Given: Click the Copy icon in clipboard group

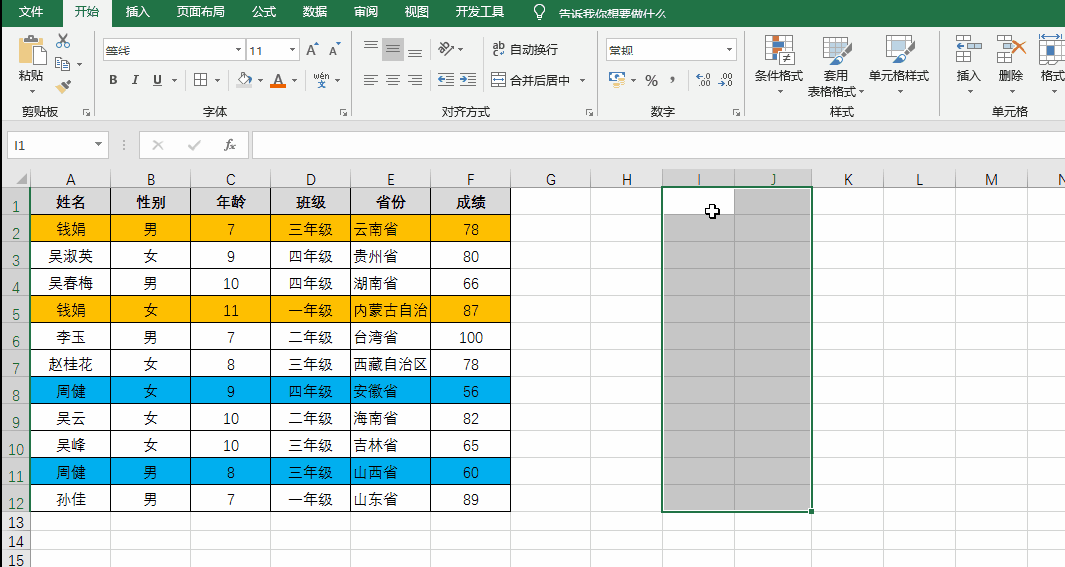Looking at the screenshot, I should [x=62, y=64].
